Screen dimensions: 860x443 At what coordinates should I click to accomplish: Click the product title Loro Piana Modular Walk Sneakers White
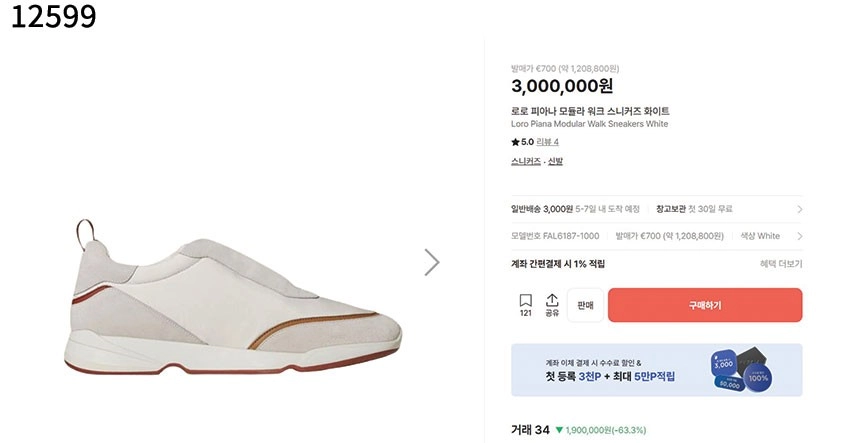click(589, 124)
